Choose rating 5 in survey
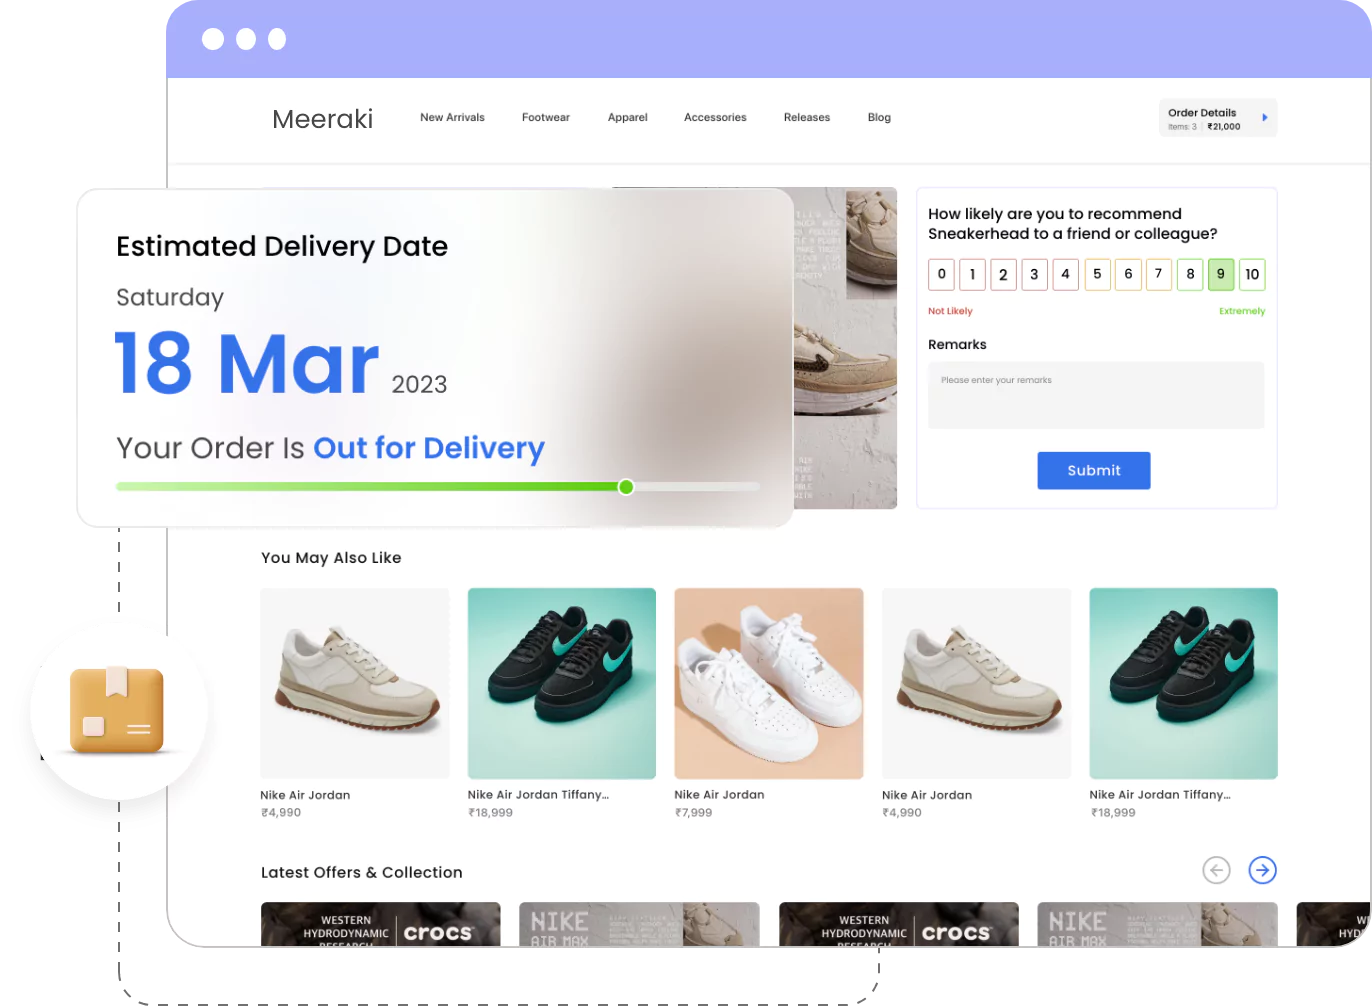Viewport: 1372px width, 1006px height. coord(1097,274)
